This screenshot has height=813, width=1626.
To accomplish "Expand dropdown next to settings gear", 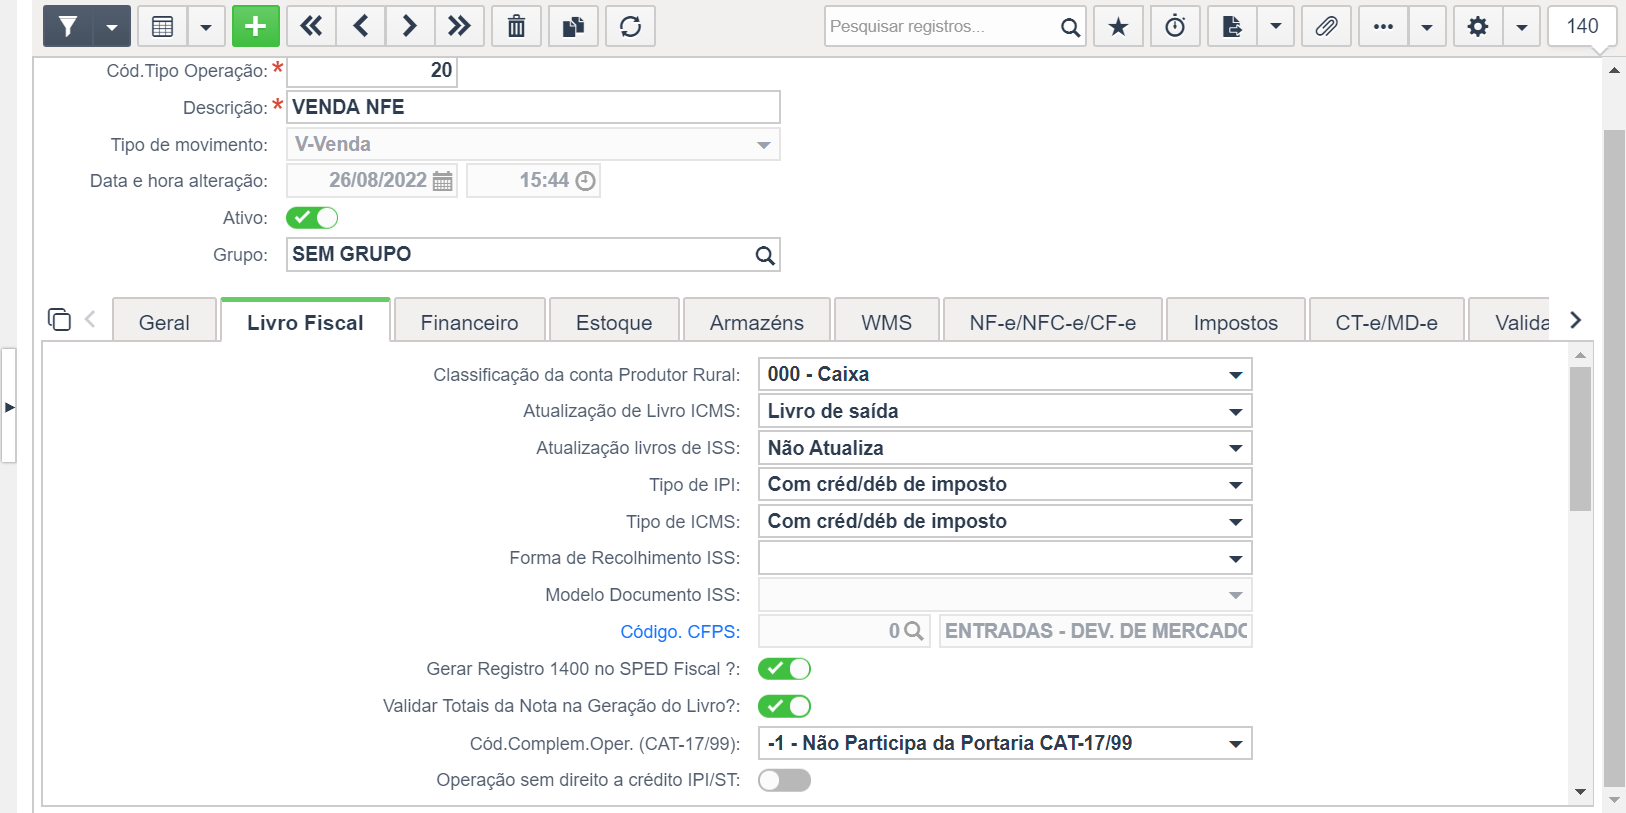I will (x=1522, y=26).
